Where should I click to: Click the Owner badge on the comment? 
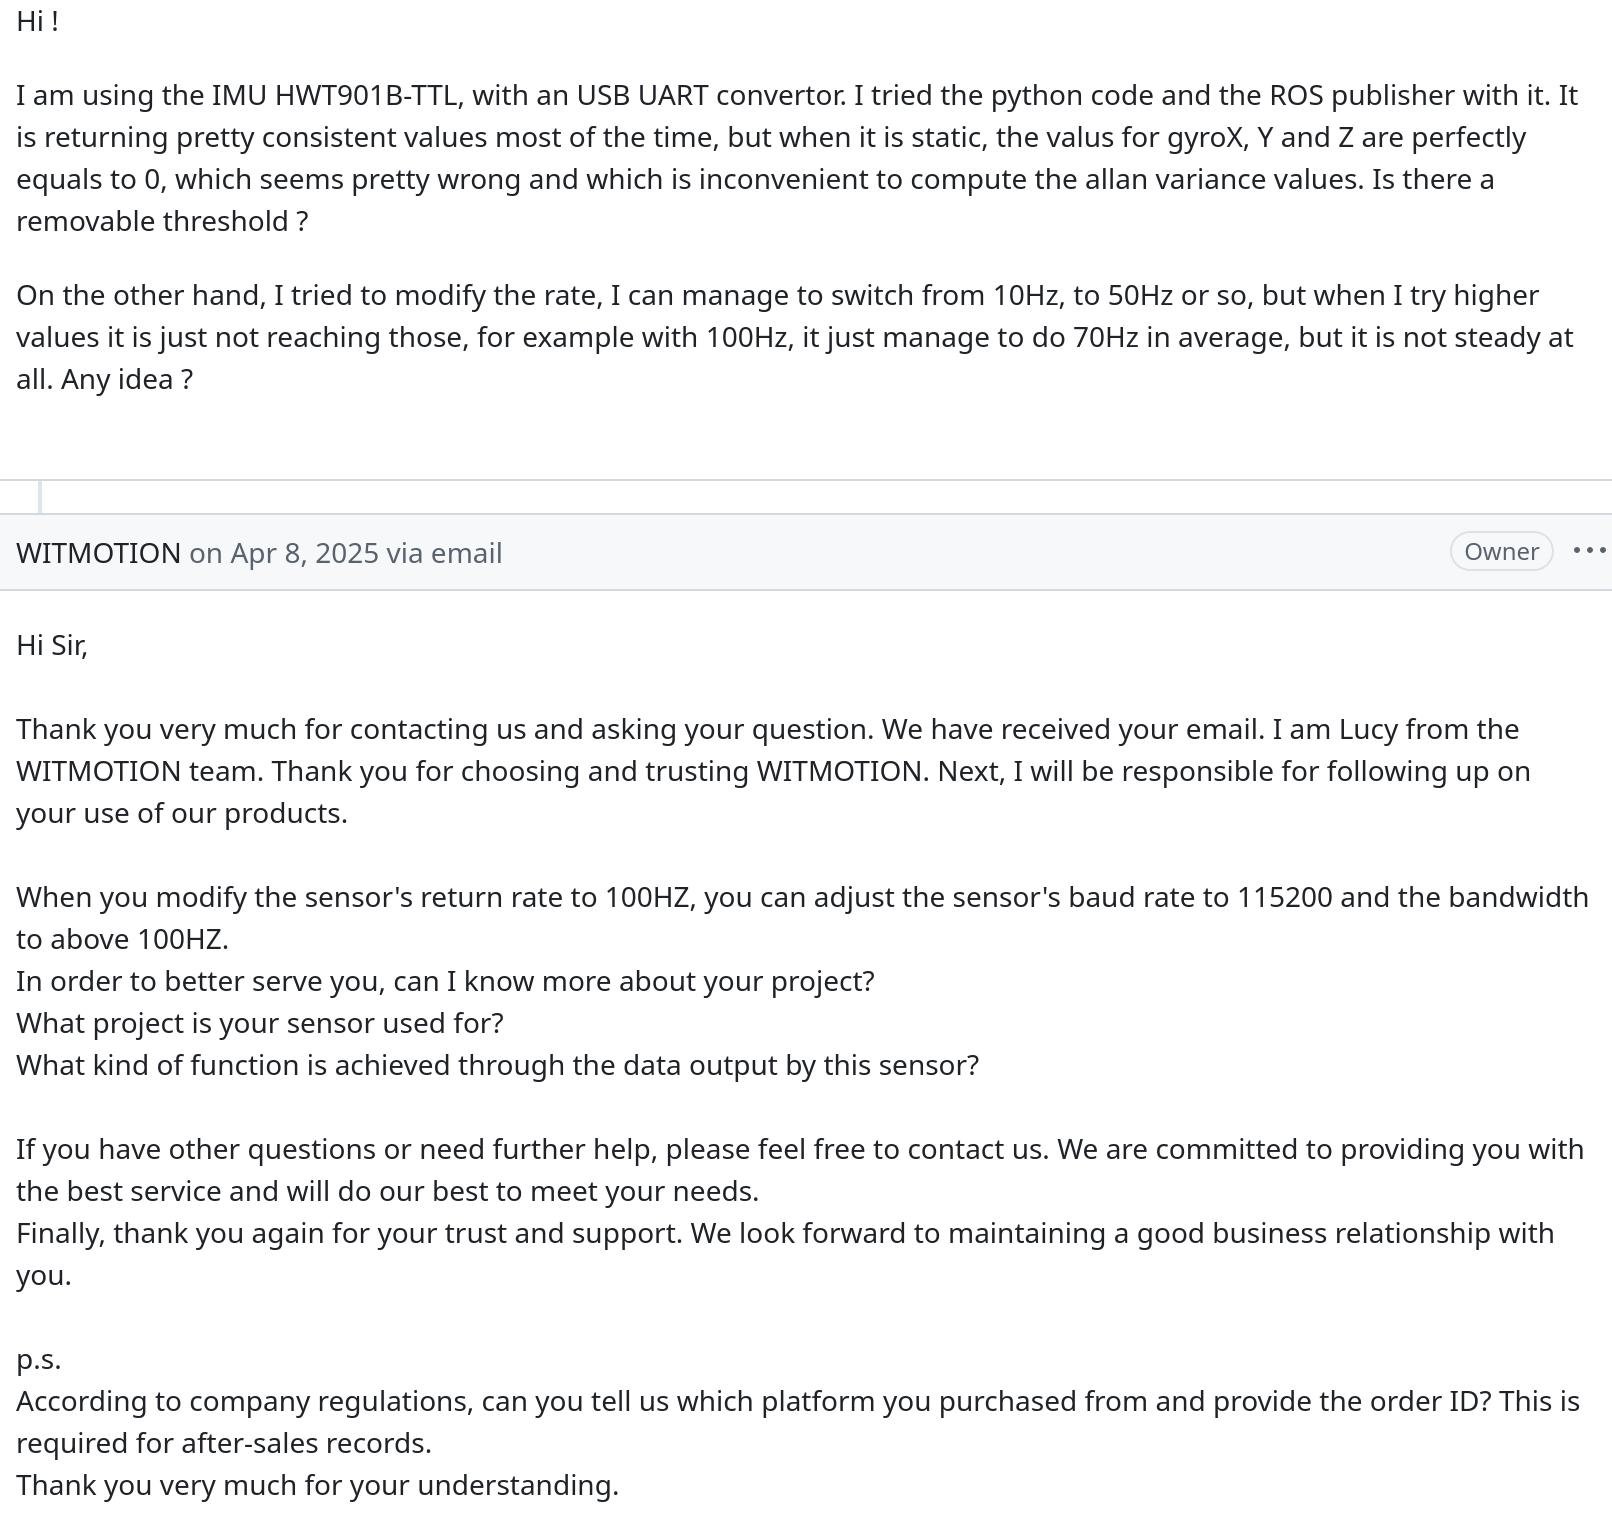[x=1500, y=551]
